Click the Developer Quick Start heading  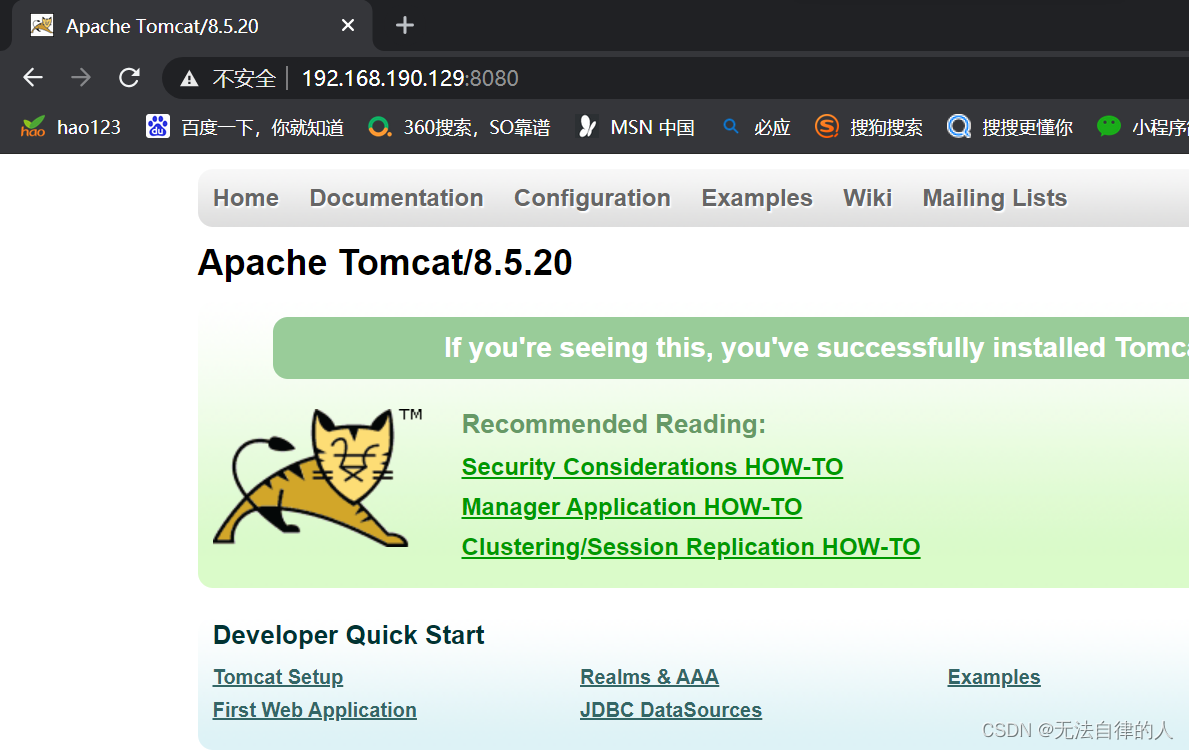(349, 635)
